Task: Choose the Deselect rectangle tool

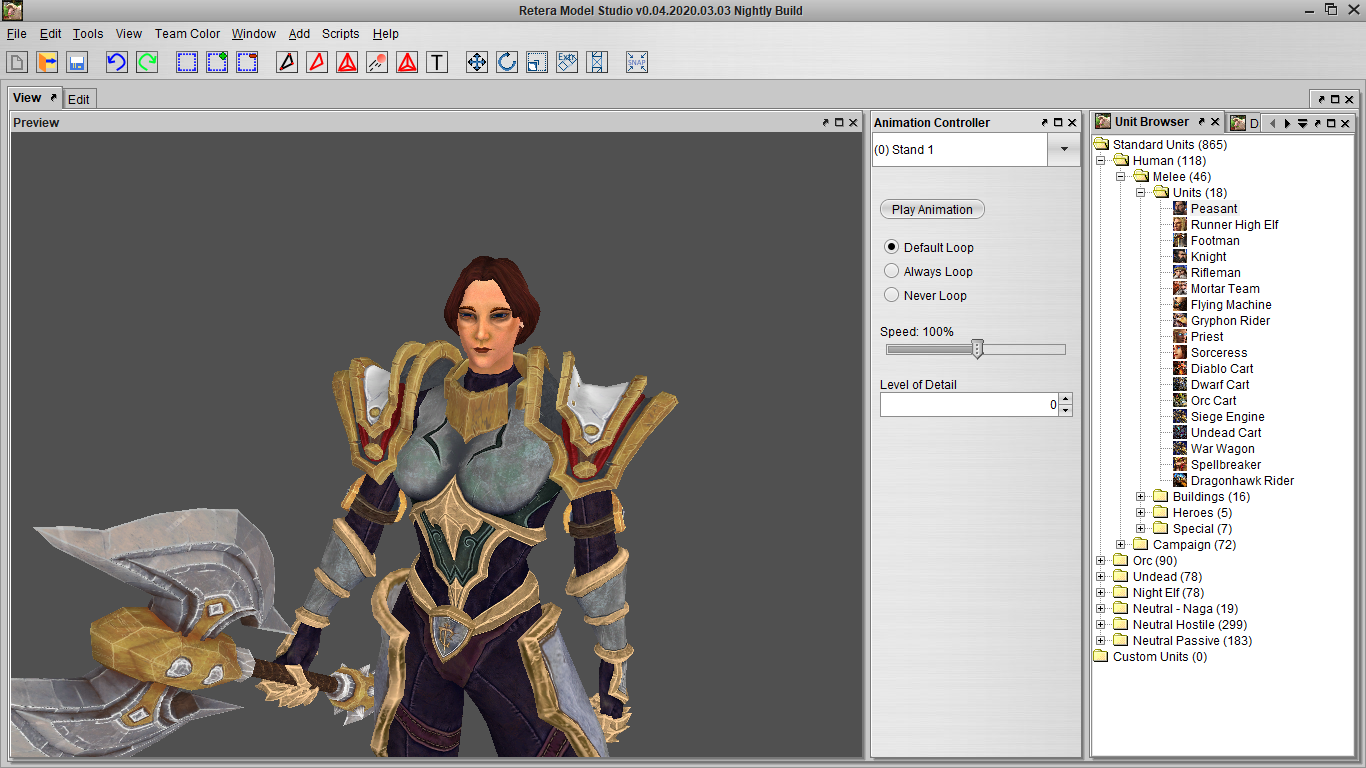Action: click(x=247, y=62)
